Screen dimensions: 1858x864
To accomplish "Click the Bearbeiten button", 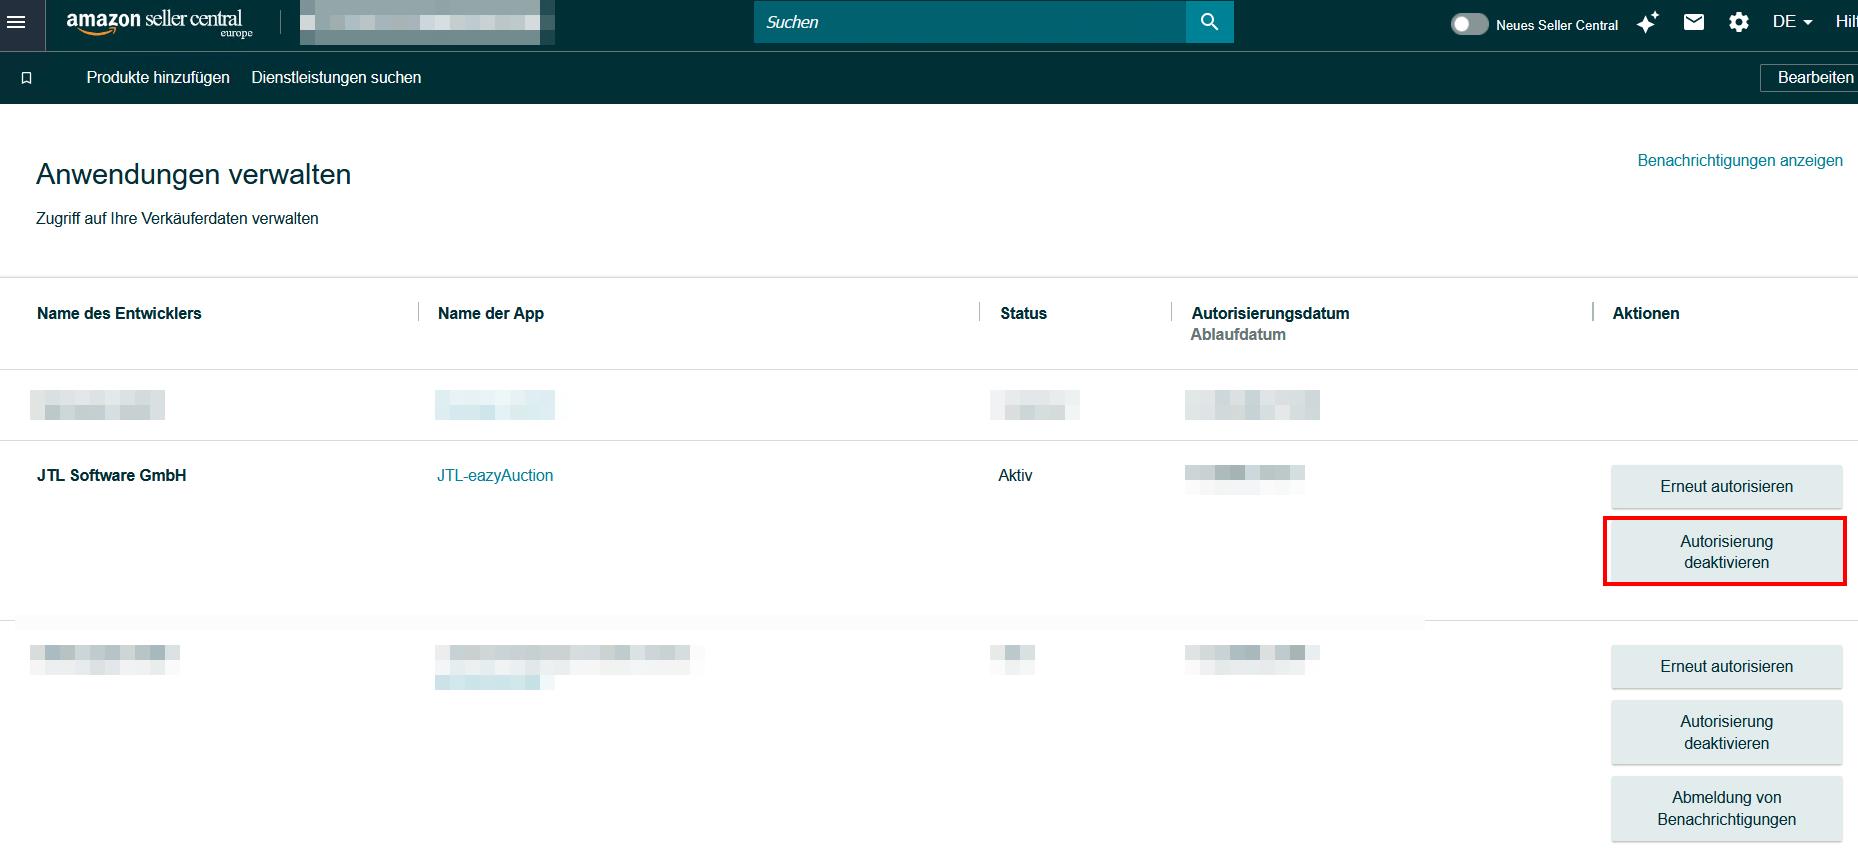I will pyautogui.click(x=1809, y=78).
